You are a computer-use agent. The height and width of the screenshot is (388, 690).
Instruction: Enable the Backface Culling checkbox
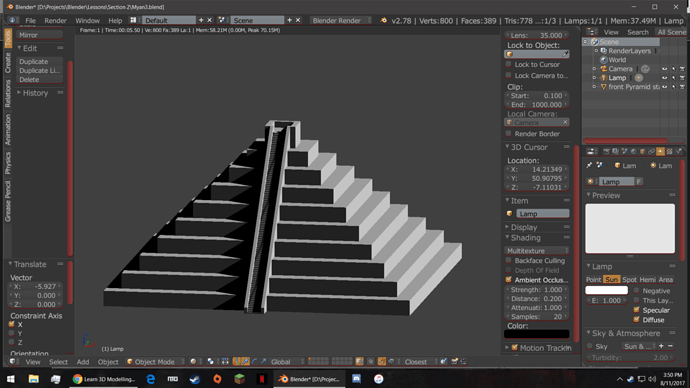(x=509, y=260)
